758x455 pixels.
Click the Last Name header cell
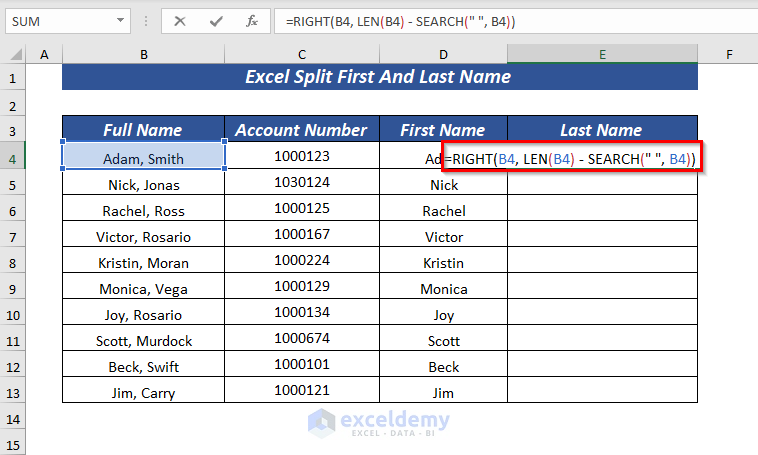point(602,130)
